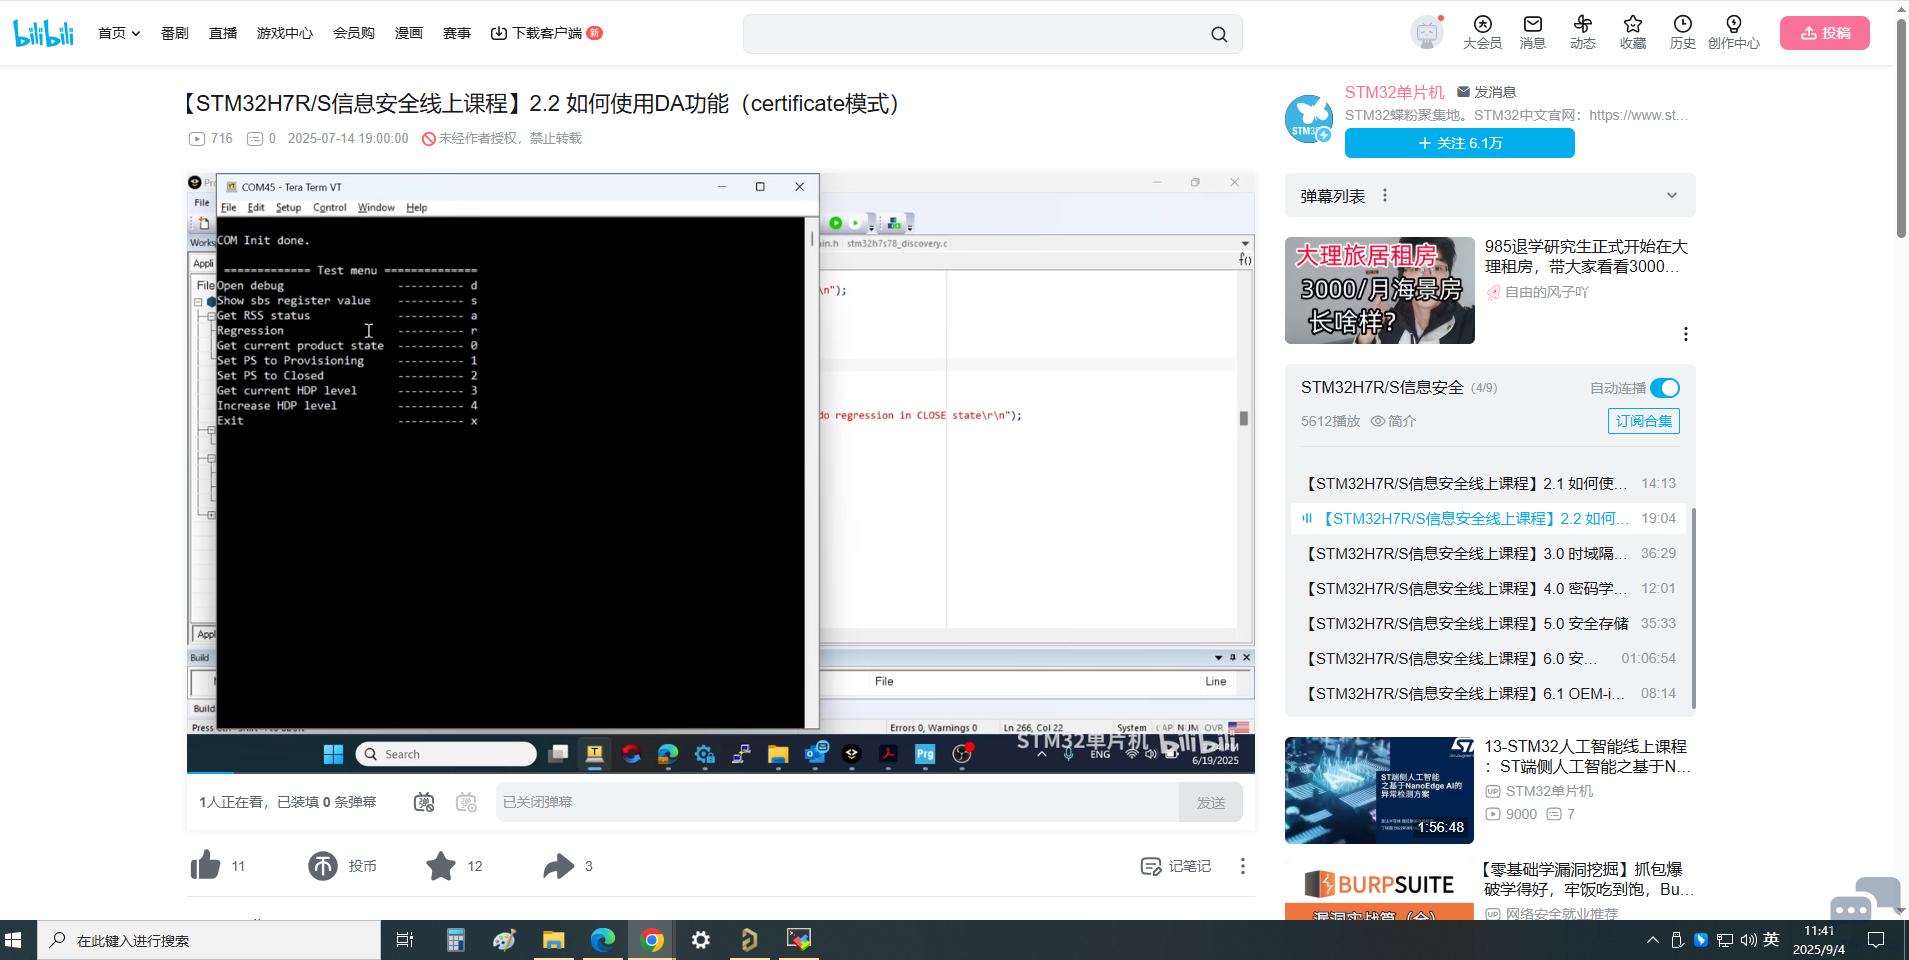
Task: Open 弹幕列表 three-dot options
Action: (x=1385, y=196)
